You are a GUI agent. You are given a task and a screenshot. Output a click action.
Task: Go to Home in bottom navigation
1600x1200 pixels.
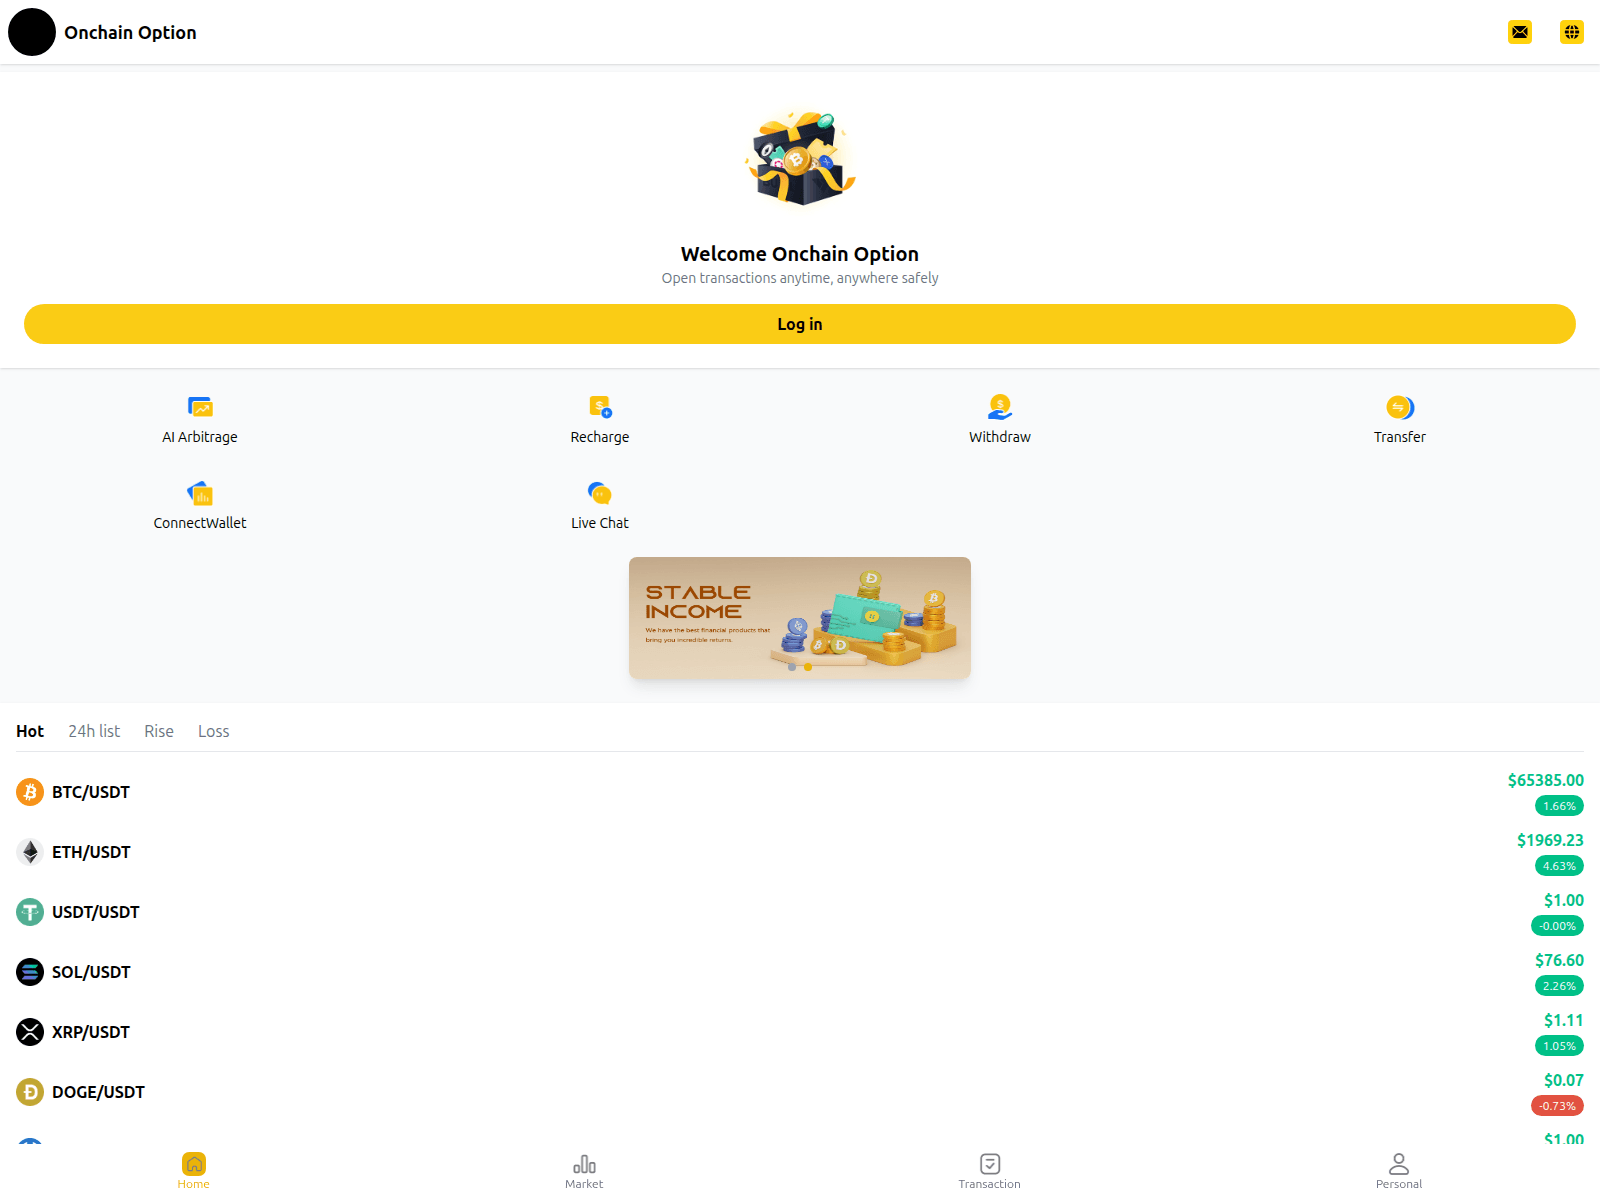click(194, 1171)
